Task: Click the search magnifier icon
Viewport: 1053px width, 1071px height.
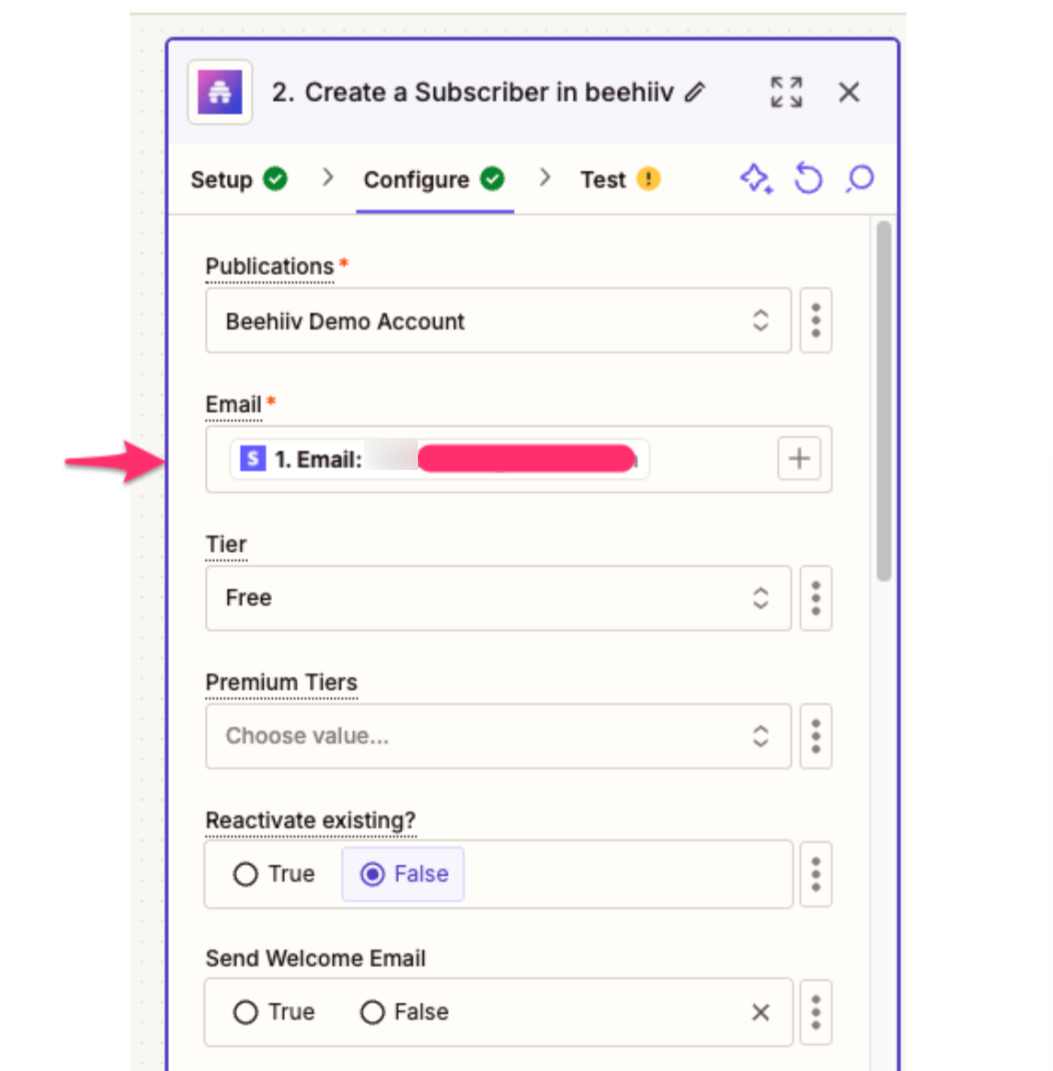Action: coord(860,180)
